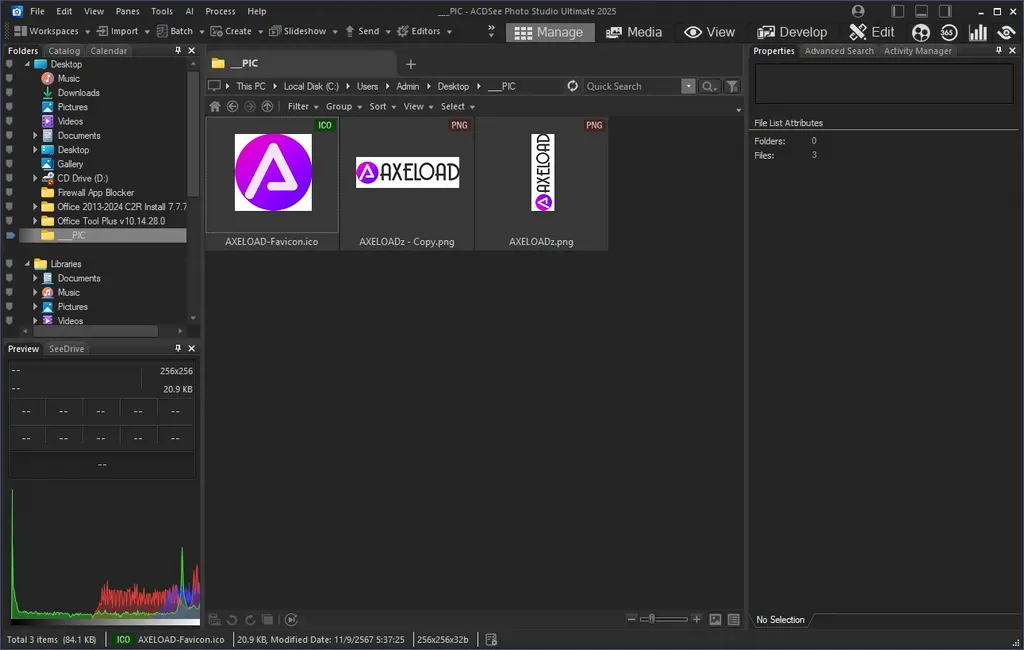Expand the CD Drive (D:) node
The height and width of the screenshot is (650, 1024).
click(35, 178)
